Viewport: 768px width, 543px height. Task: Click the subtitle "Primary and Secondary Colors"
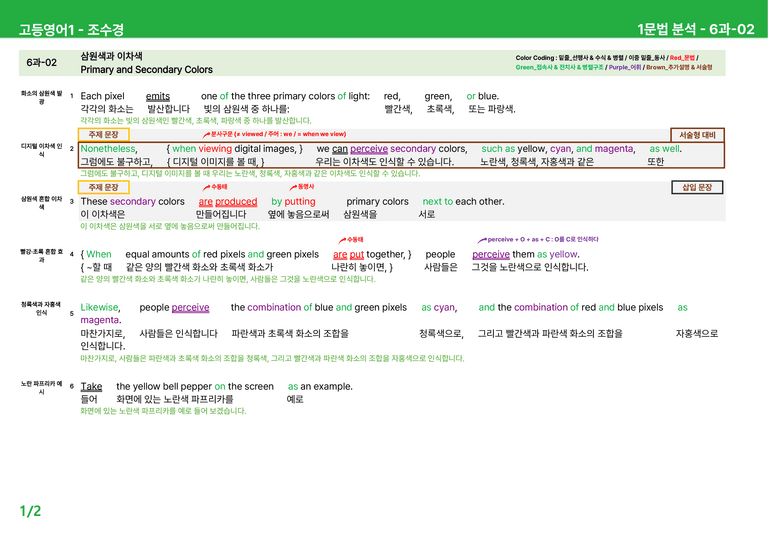(146, 70)
